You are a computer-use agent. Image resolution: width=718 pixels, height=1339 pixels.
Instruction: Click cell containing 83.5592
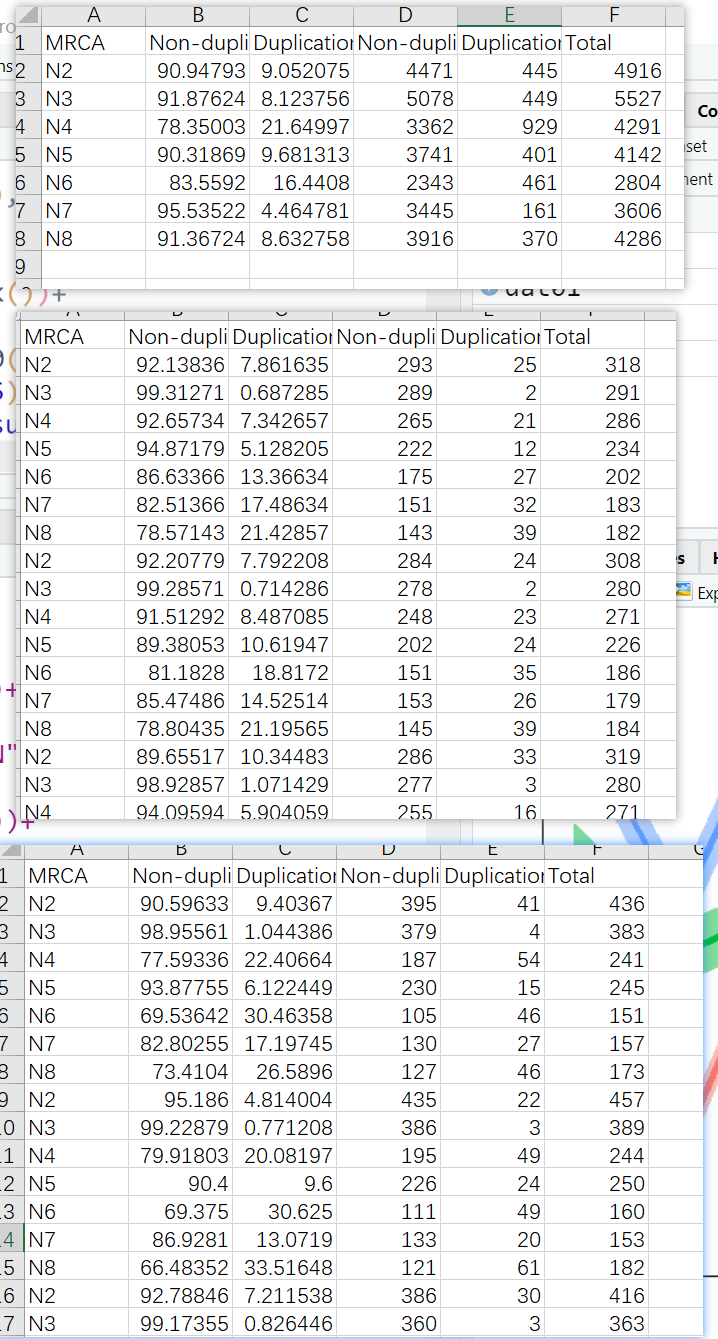point(198,182)
